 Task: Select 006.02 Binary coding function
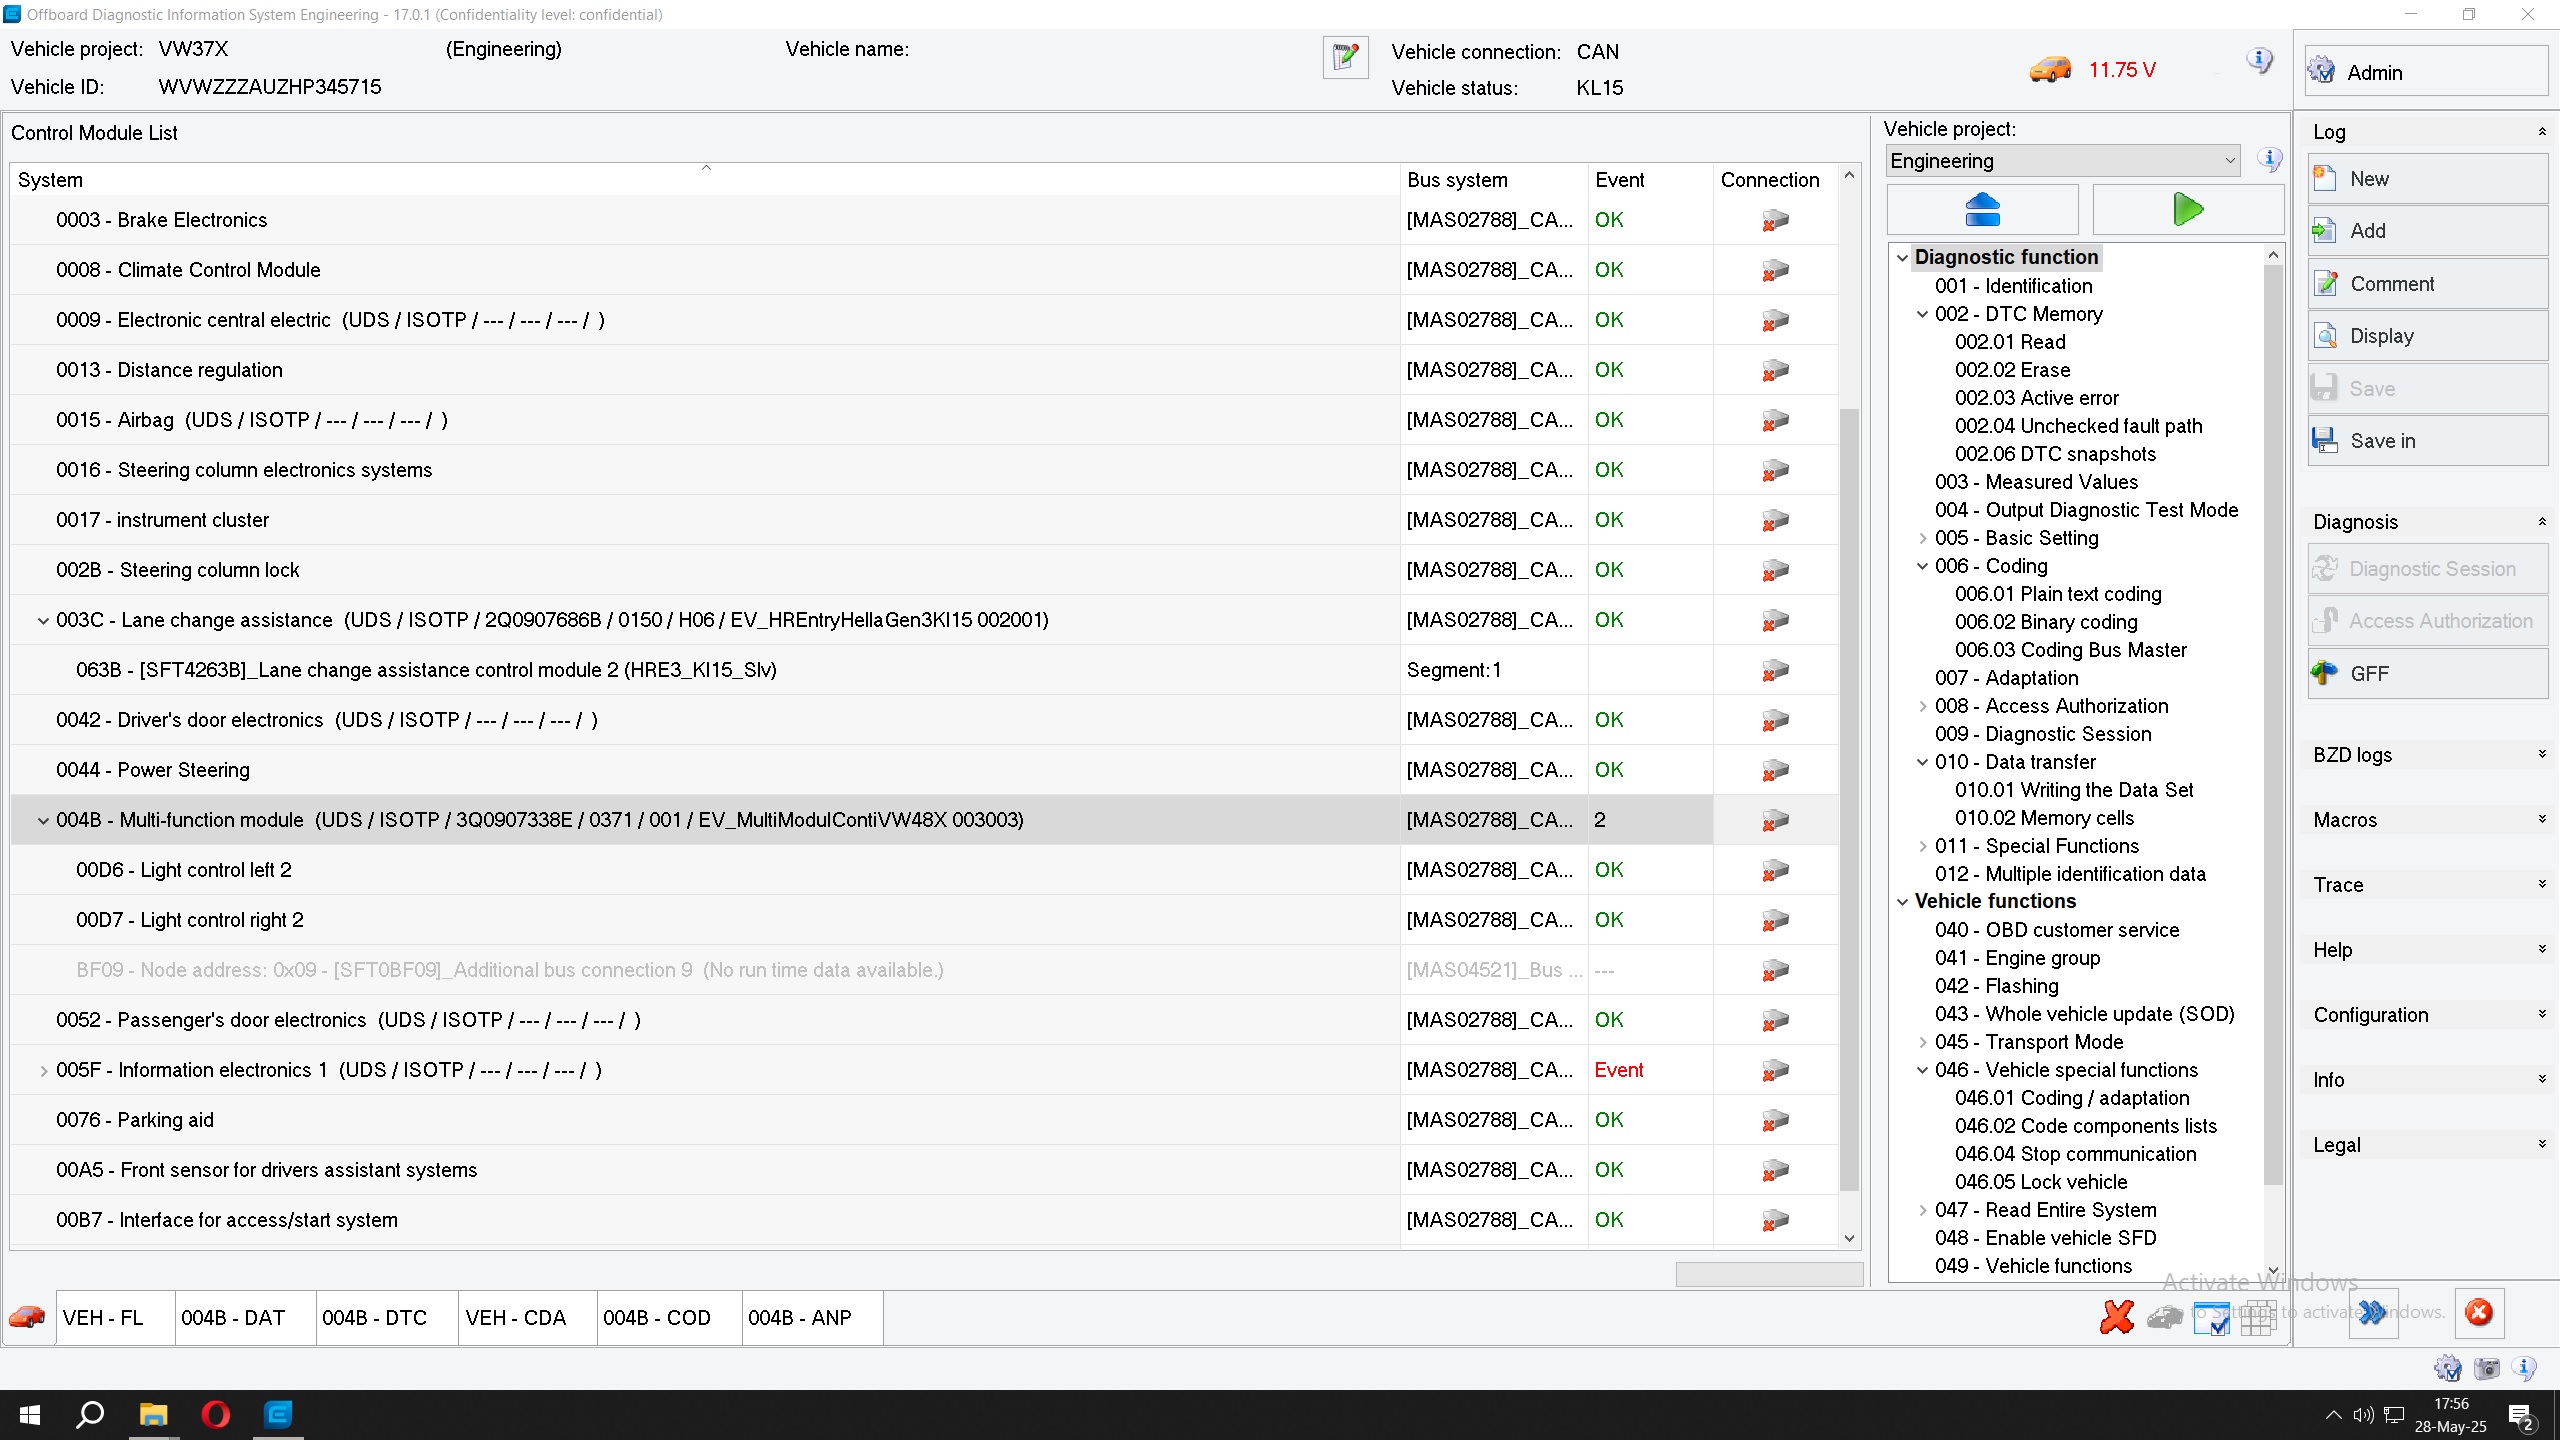coord(2046,622)
